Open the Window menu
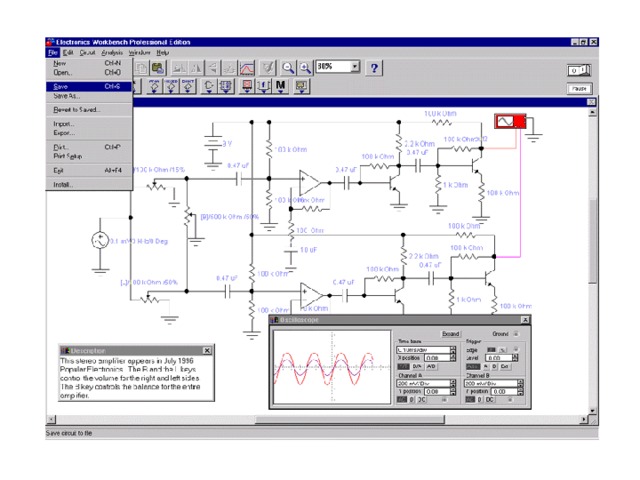Viewport: 640px width, 480px height. click(140, 53)
